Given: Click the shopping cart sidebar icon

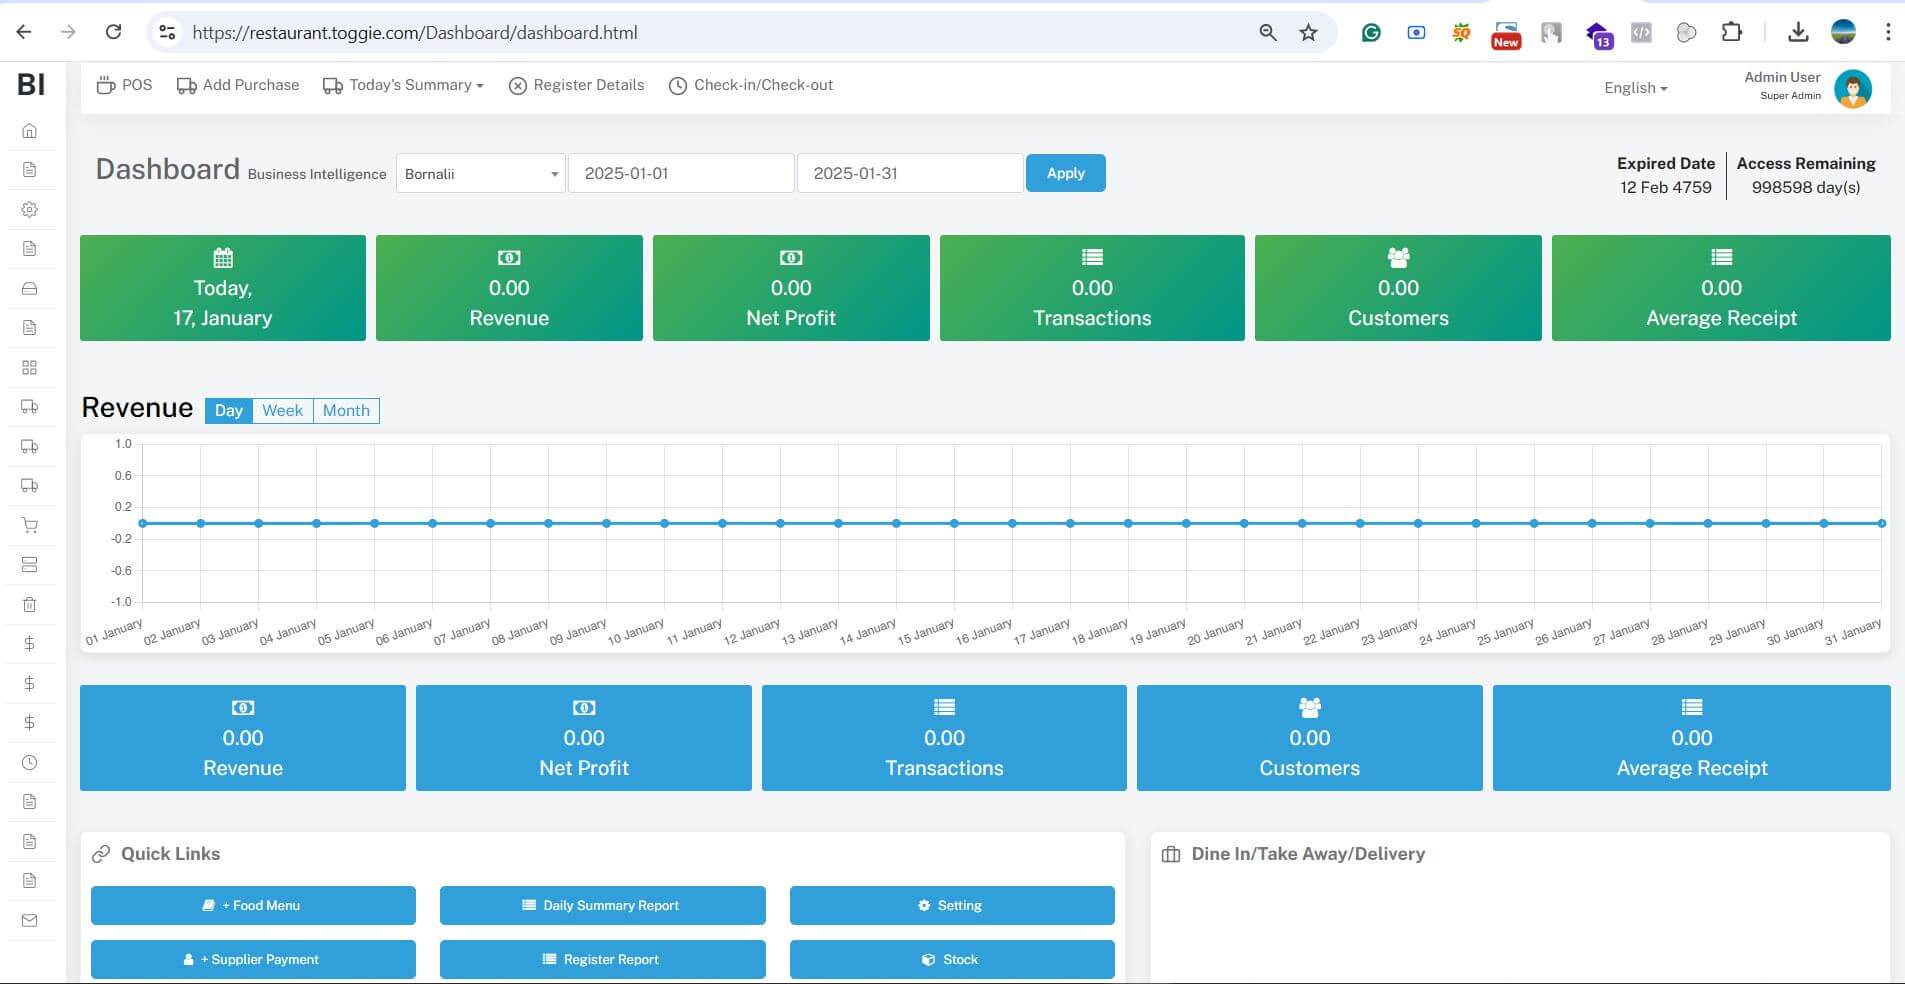Looking at the screenshot, I should (29, 526).
